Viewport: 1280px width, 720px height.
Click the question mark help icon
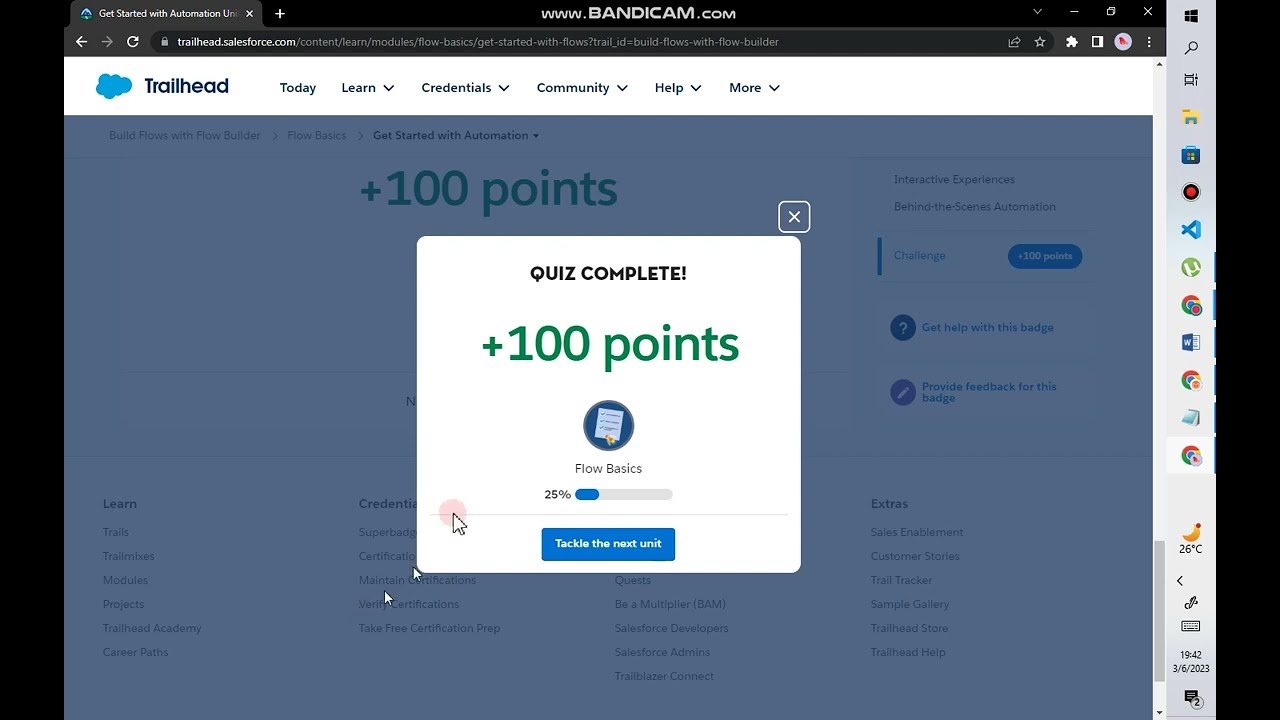coord(903,328)
